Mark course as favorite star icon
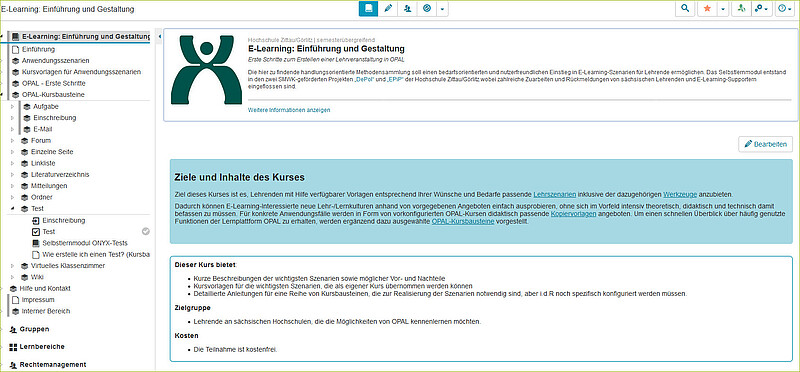 [707, 9]
